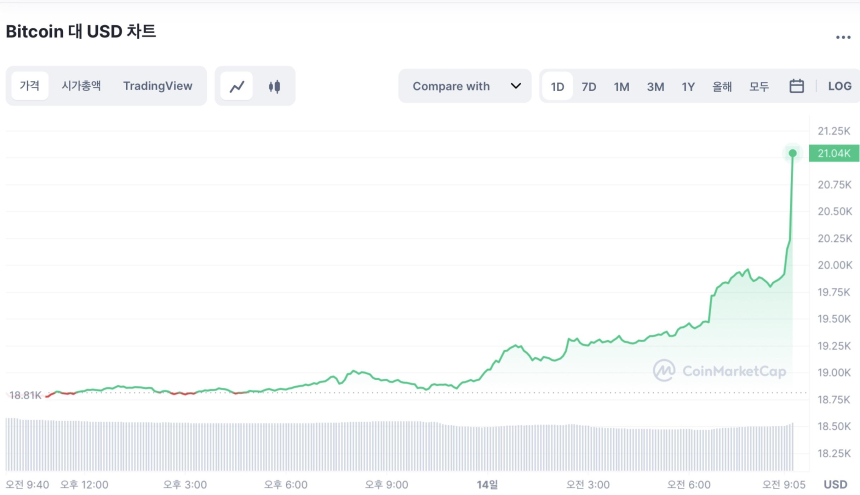Viewport: 860px width, 495px height.
Task: Choose the 3M time range
Action: pos(655,87)
